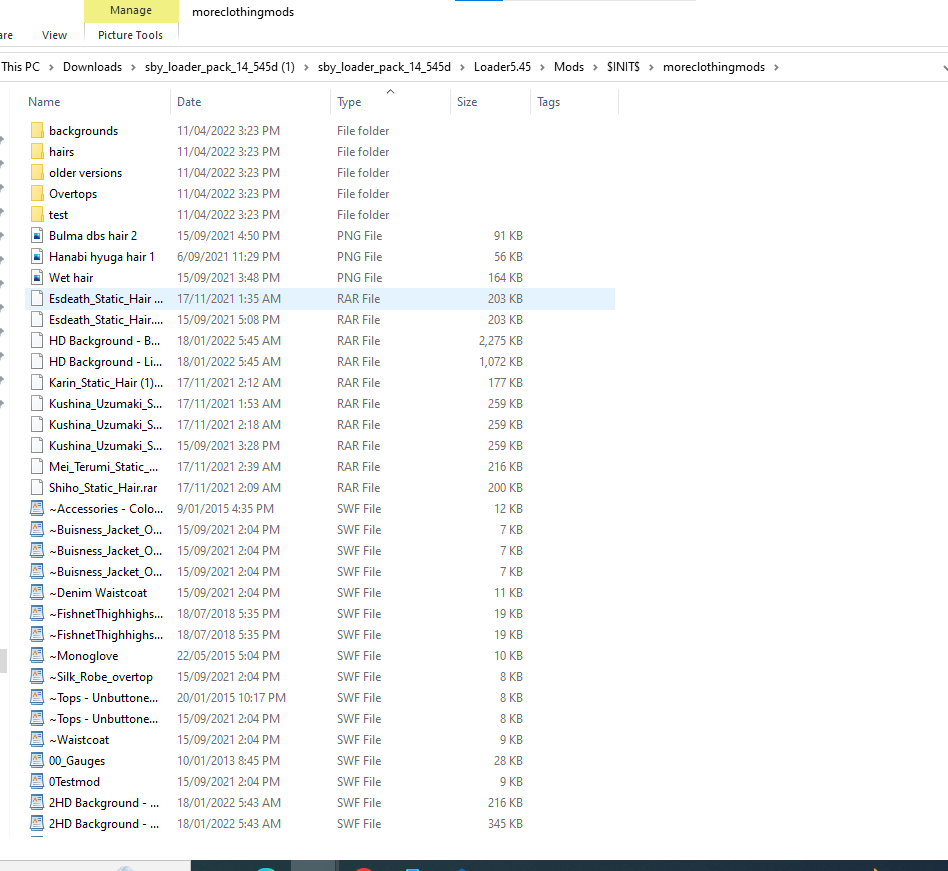Open the Picture Tools tab
Image resolution: width=948 pixels, height=871 pixels.
[130, 35]
